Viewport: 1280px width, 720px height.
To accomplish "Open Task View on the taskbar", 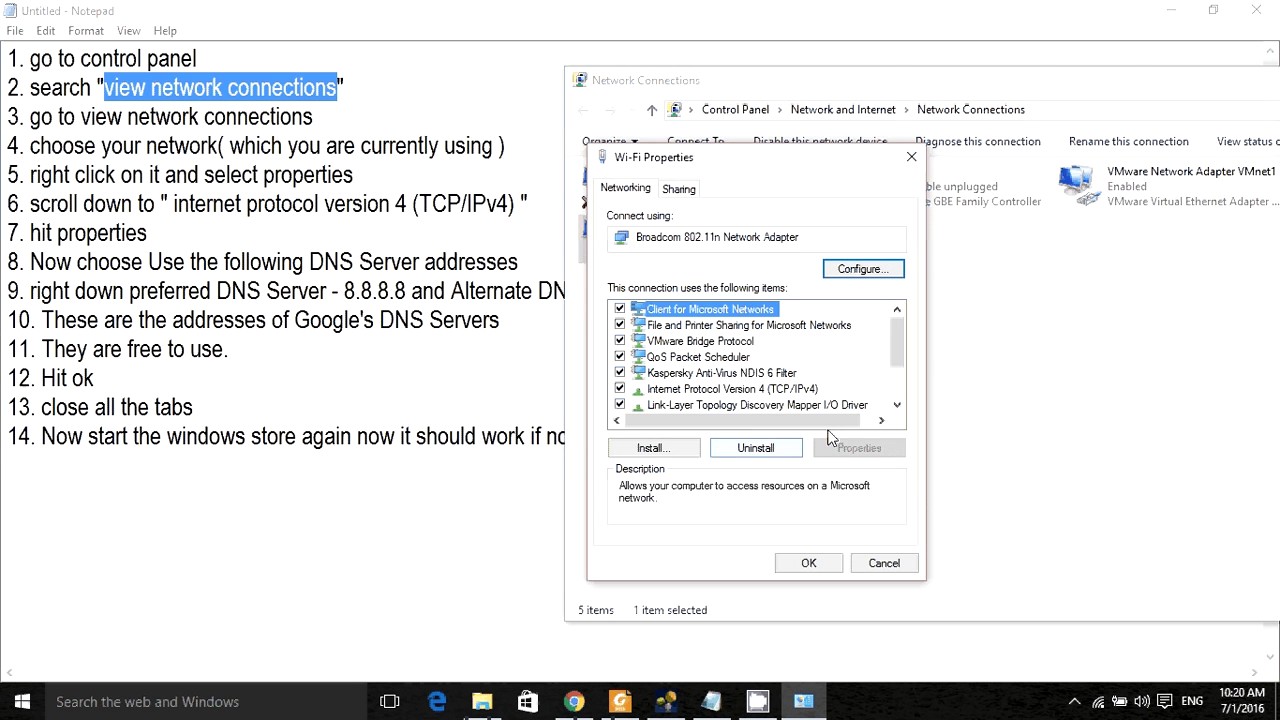I will point(390,701).
